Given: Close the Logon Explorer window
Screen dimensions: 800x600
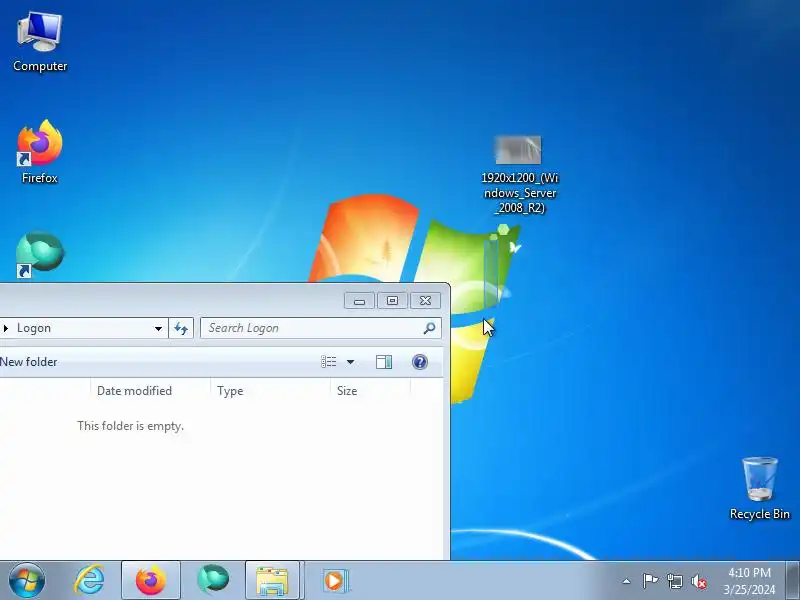Looking at the screenshot, I should pyautogui.click(x=425, y=301).
